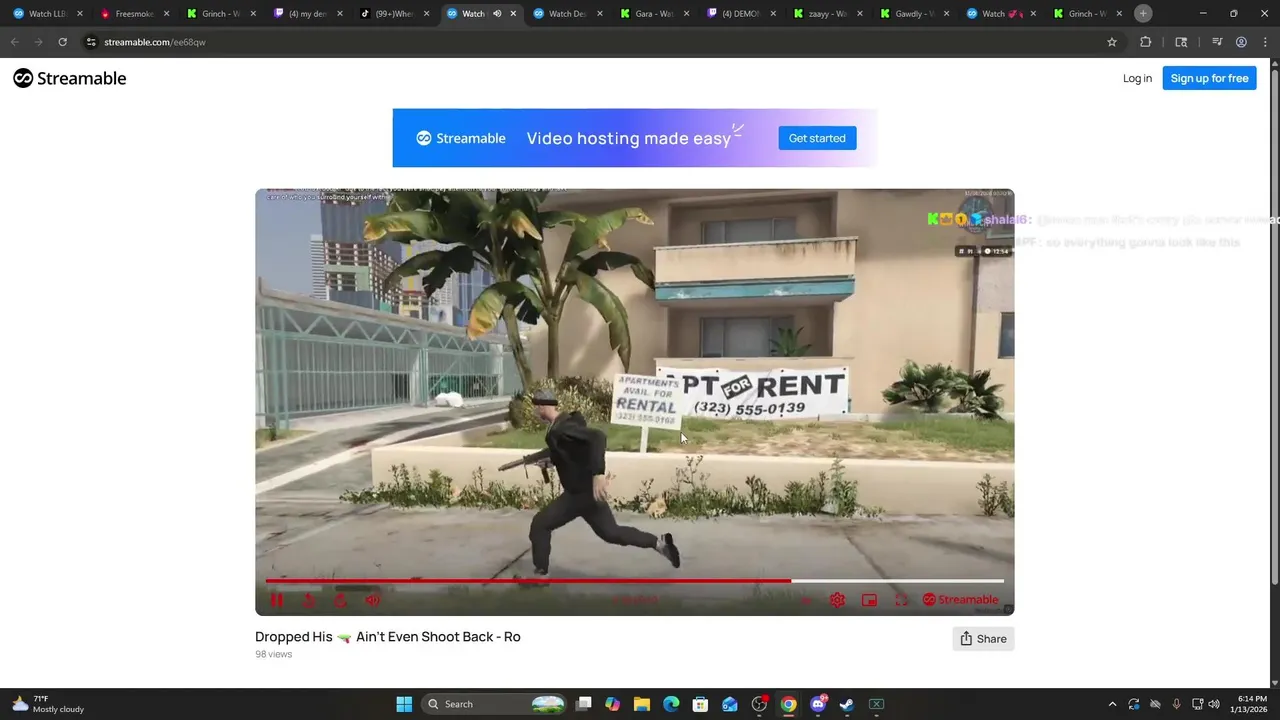Mute the active tab via speaker icon
Screen dimensions: 1280x720
point(497,14)
